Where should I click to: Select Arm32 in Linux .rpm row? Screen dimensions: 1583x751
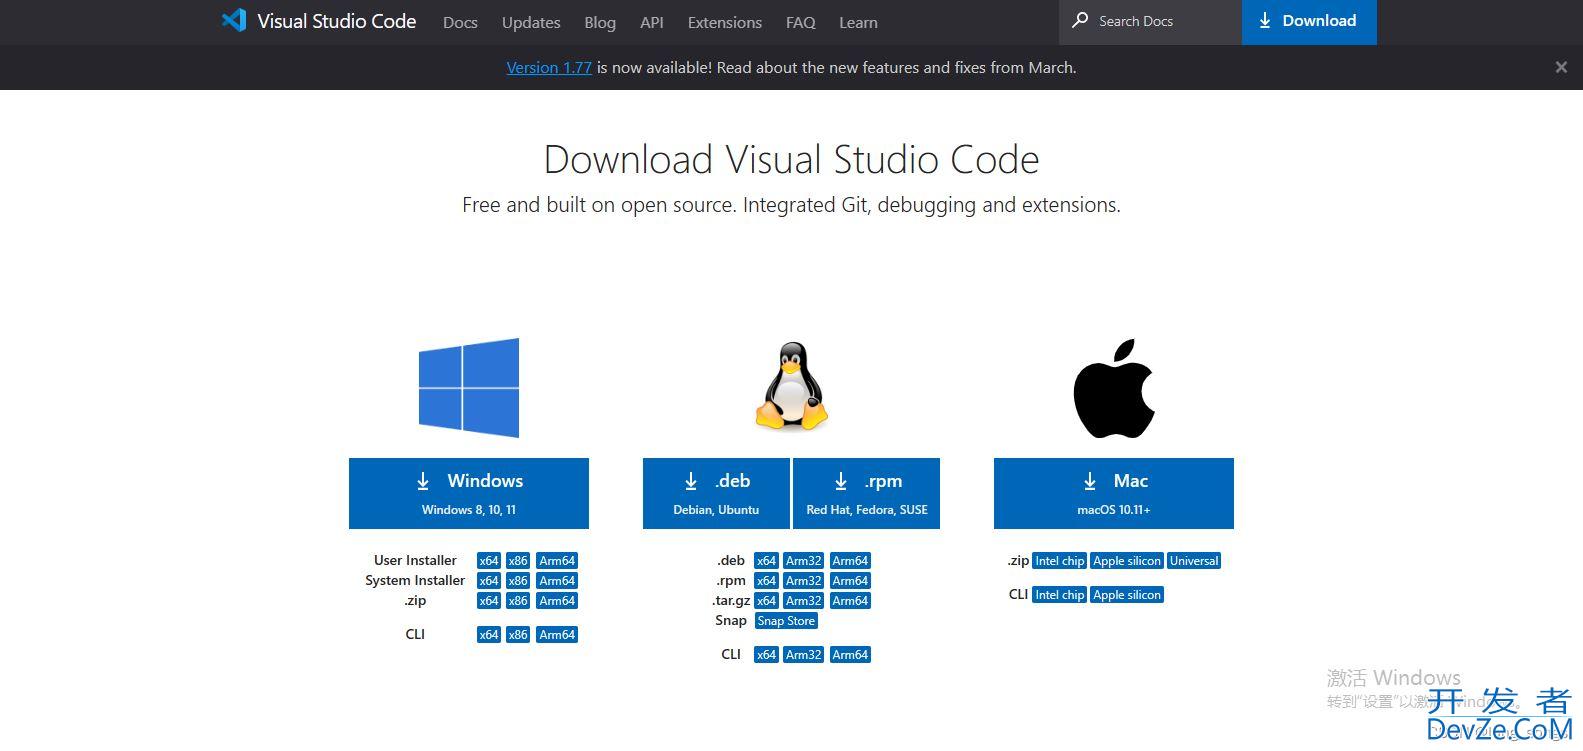point(804,581)
